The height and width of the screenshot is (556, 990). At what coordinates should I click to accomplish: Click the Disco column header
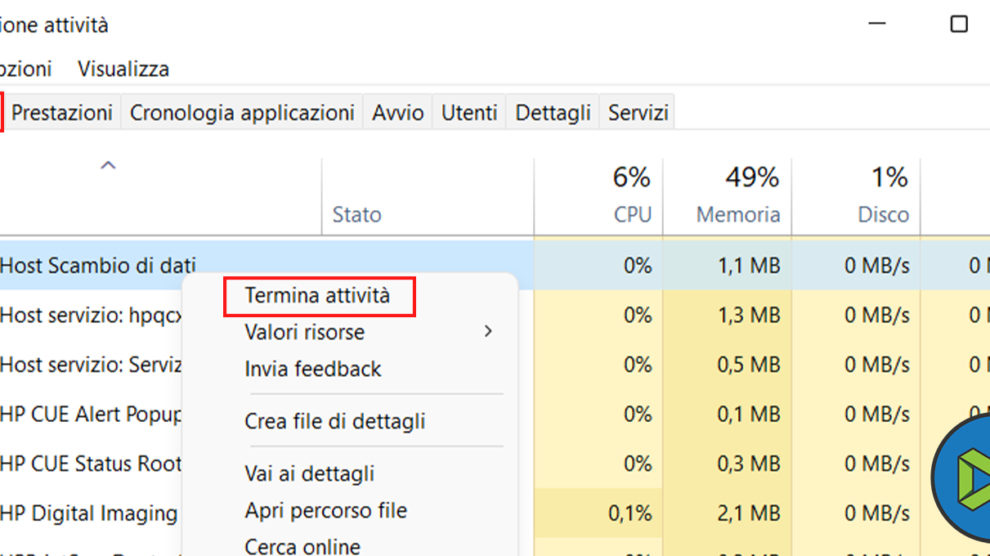click(x=883, y=196)
